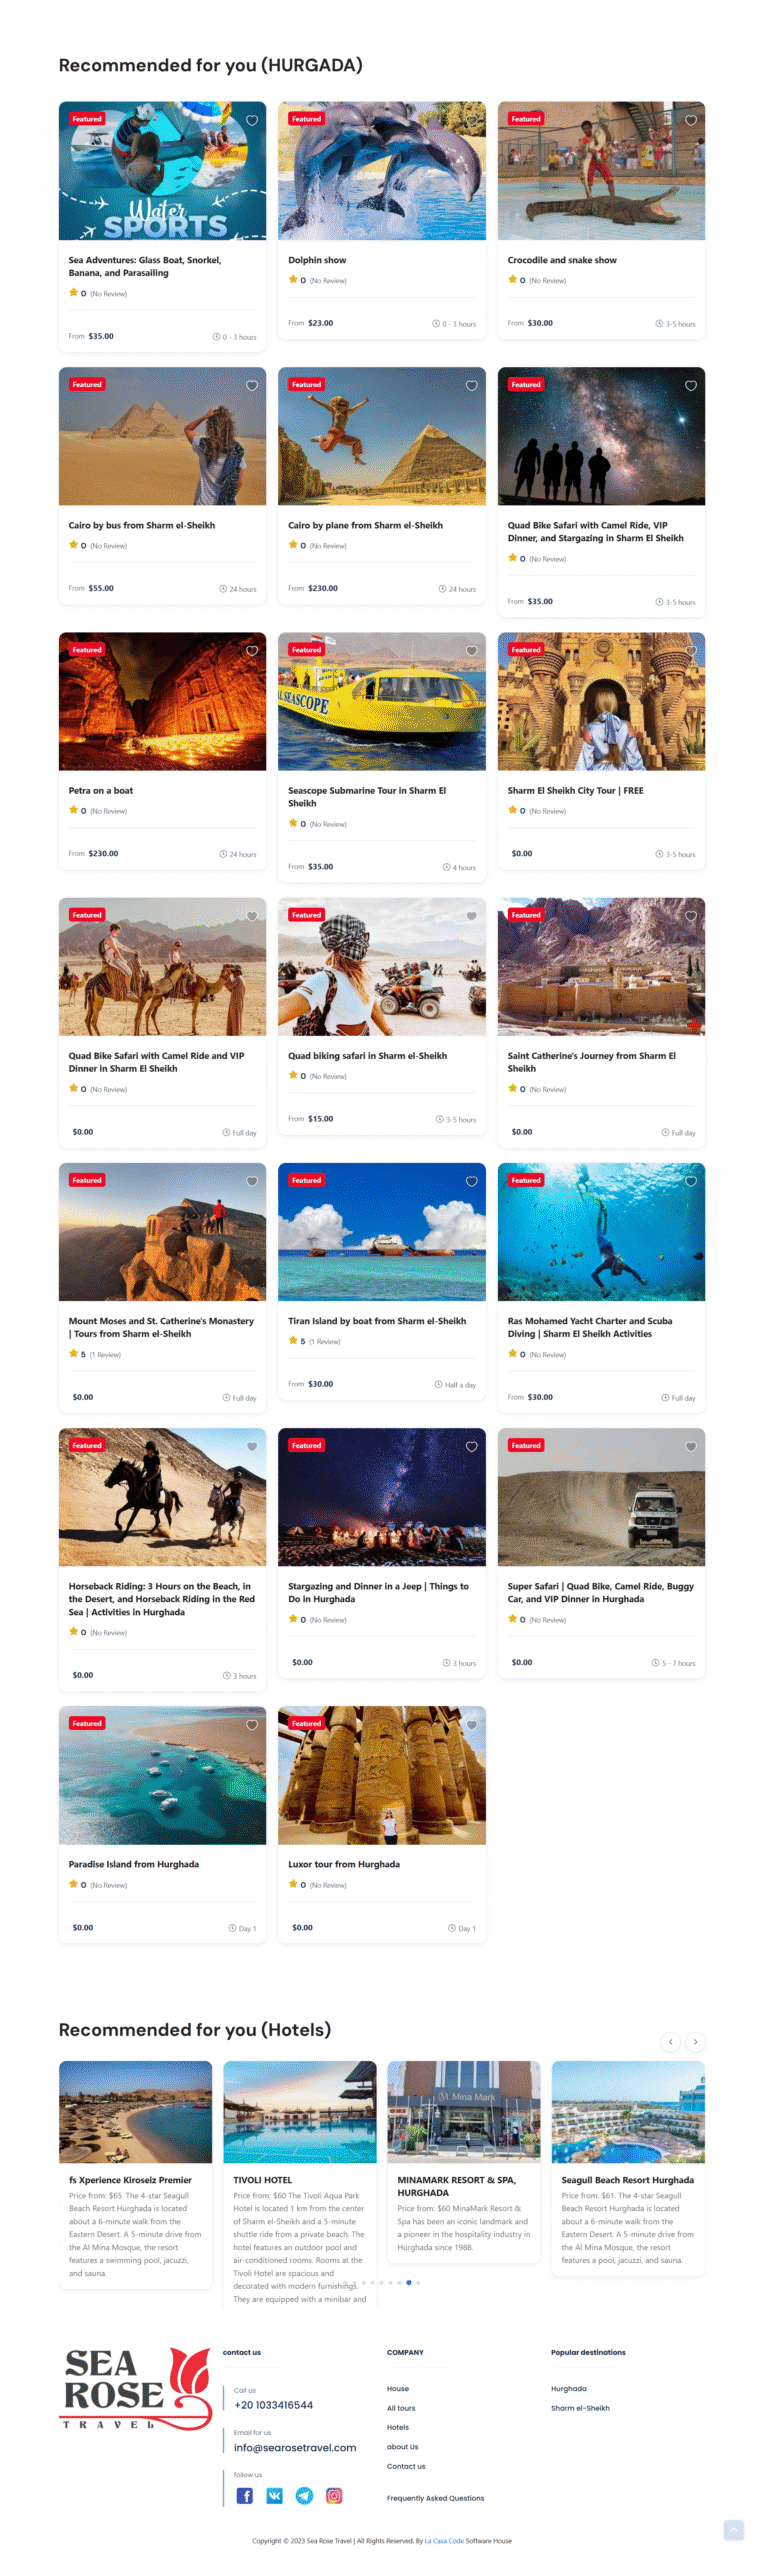Open the Sharm el-Sheikh destination link
This screenshot has width=759, height=2560.
pos(580,2408)
